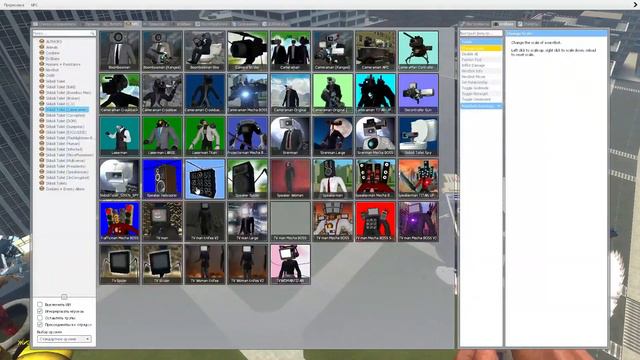Viewport: 640px width, 360px height.
Task: Pick the Cameraman Titan icon on cyan background
Action: [376, 93]
